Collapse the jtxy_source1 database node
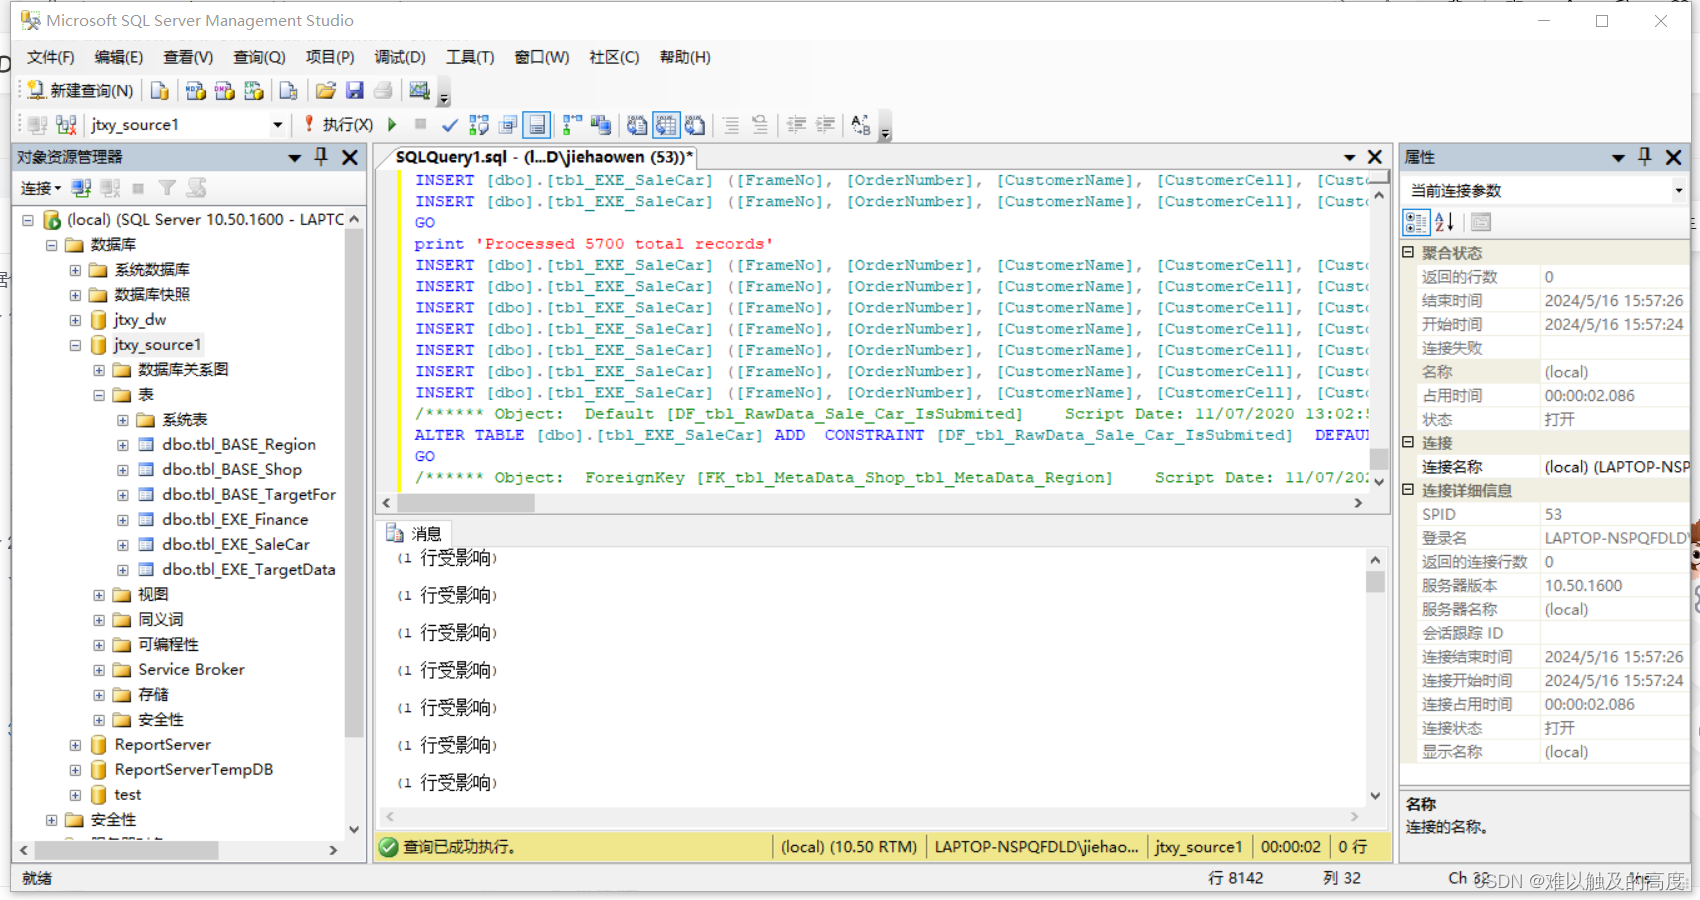 coord(75,345)
